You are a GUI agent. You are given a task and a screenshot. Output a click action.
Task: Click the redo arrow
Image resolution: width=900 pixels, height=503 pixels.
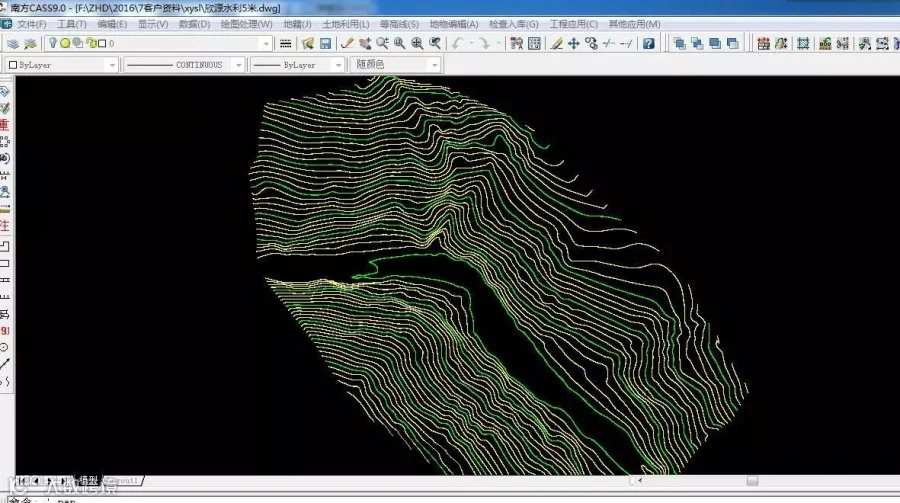coord(484,44)
